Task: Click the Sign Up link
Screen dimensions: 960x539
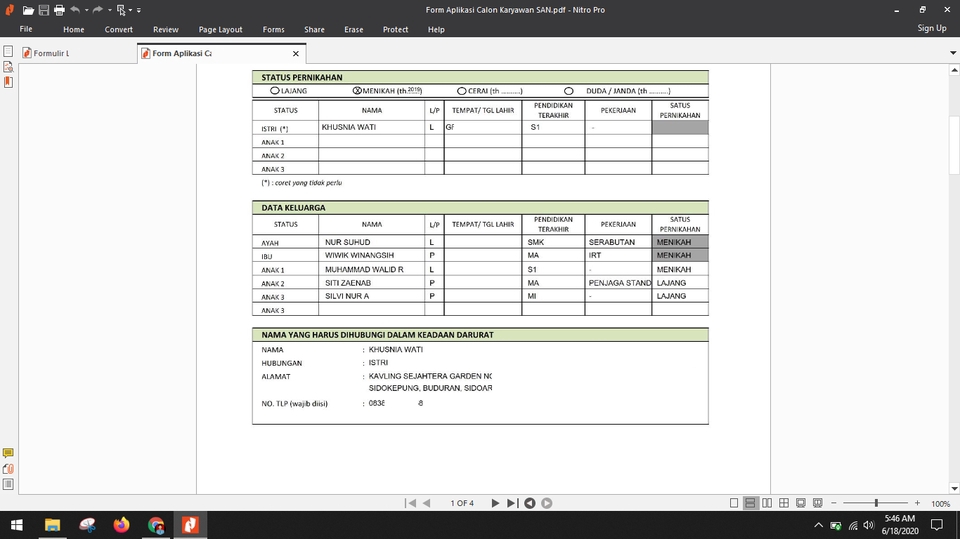Action: pyautogui.click(x=932, y=28)
